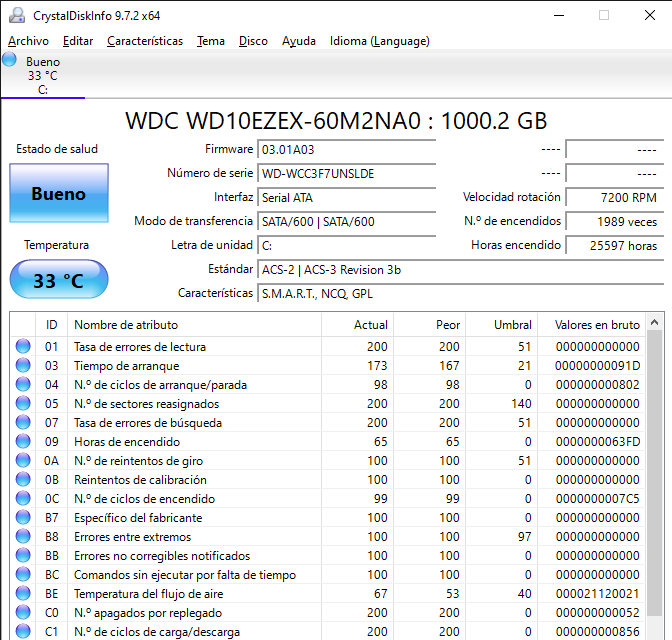The width and height of the screenshot is (672, 640).
Task: Select the row Reintentos de calibración
Action: point(328,479)
